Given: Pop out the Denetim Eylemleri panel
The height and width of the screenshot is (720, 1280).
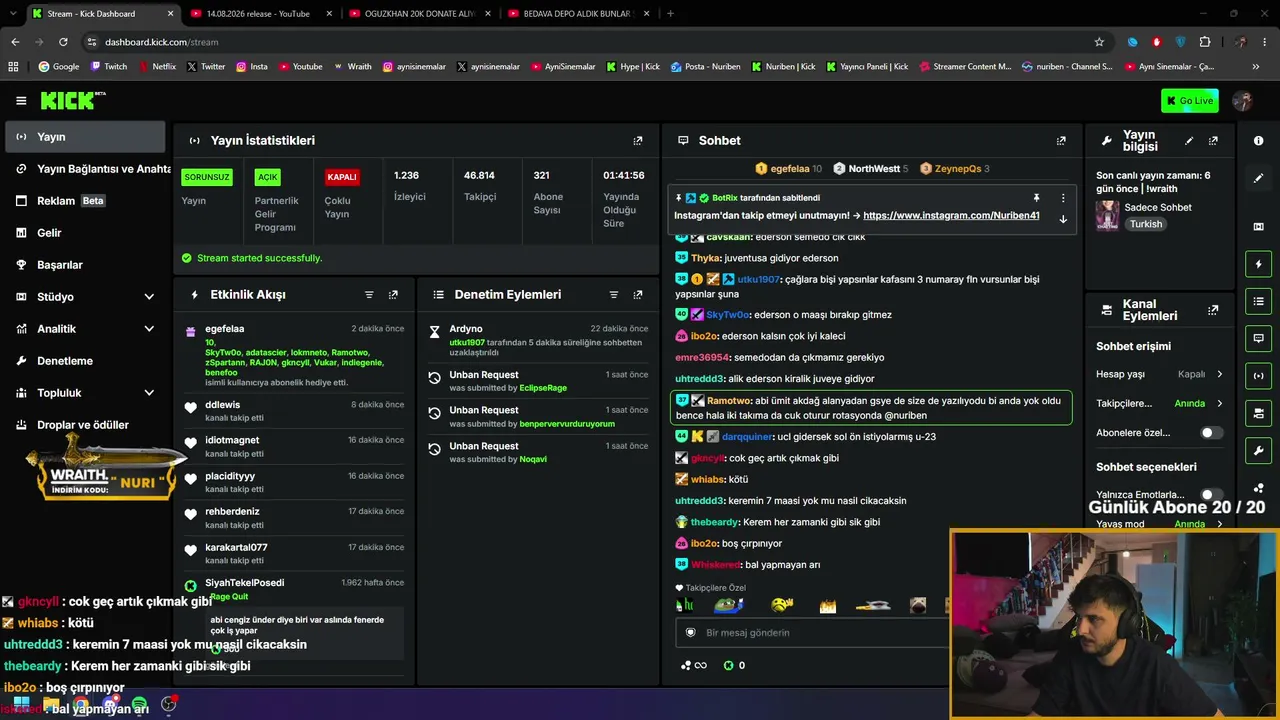Looking at the screenshot, I should [638, 295].
